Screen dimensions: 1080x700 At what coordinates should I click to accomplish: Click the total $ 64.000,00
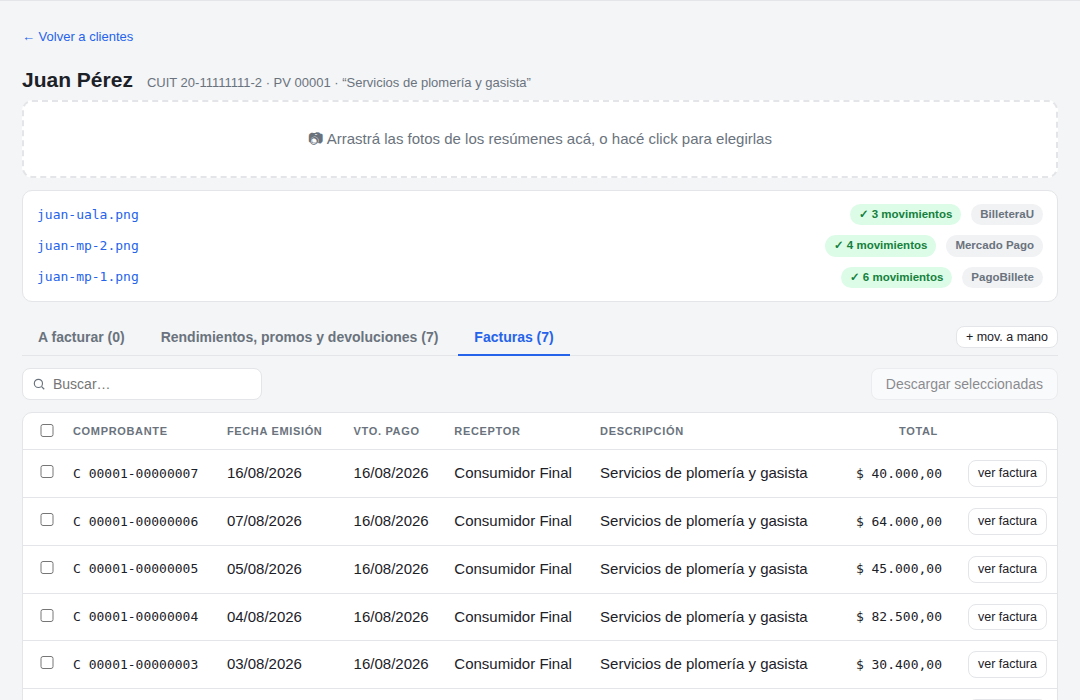[x=899, y=522]
